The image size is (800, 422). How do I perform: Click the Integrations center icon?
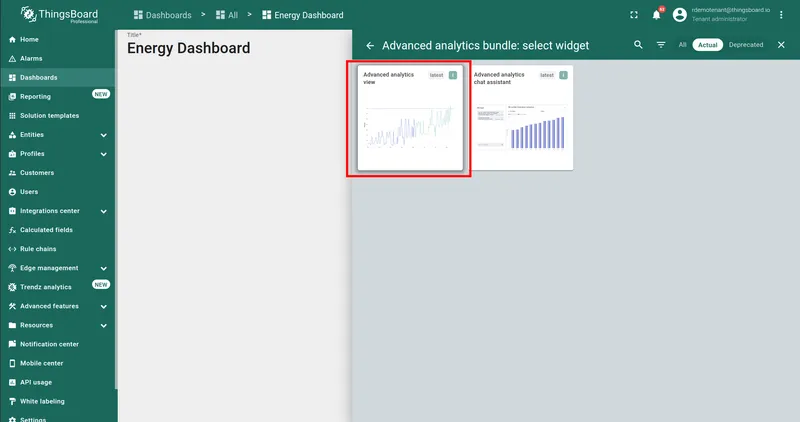(x=12, y=211)
